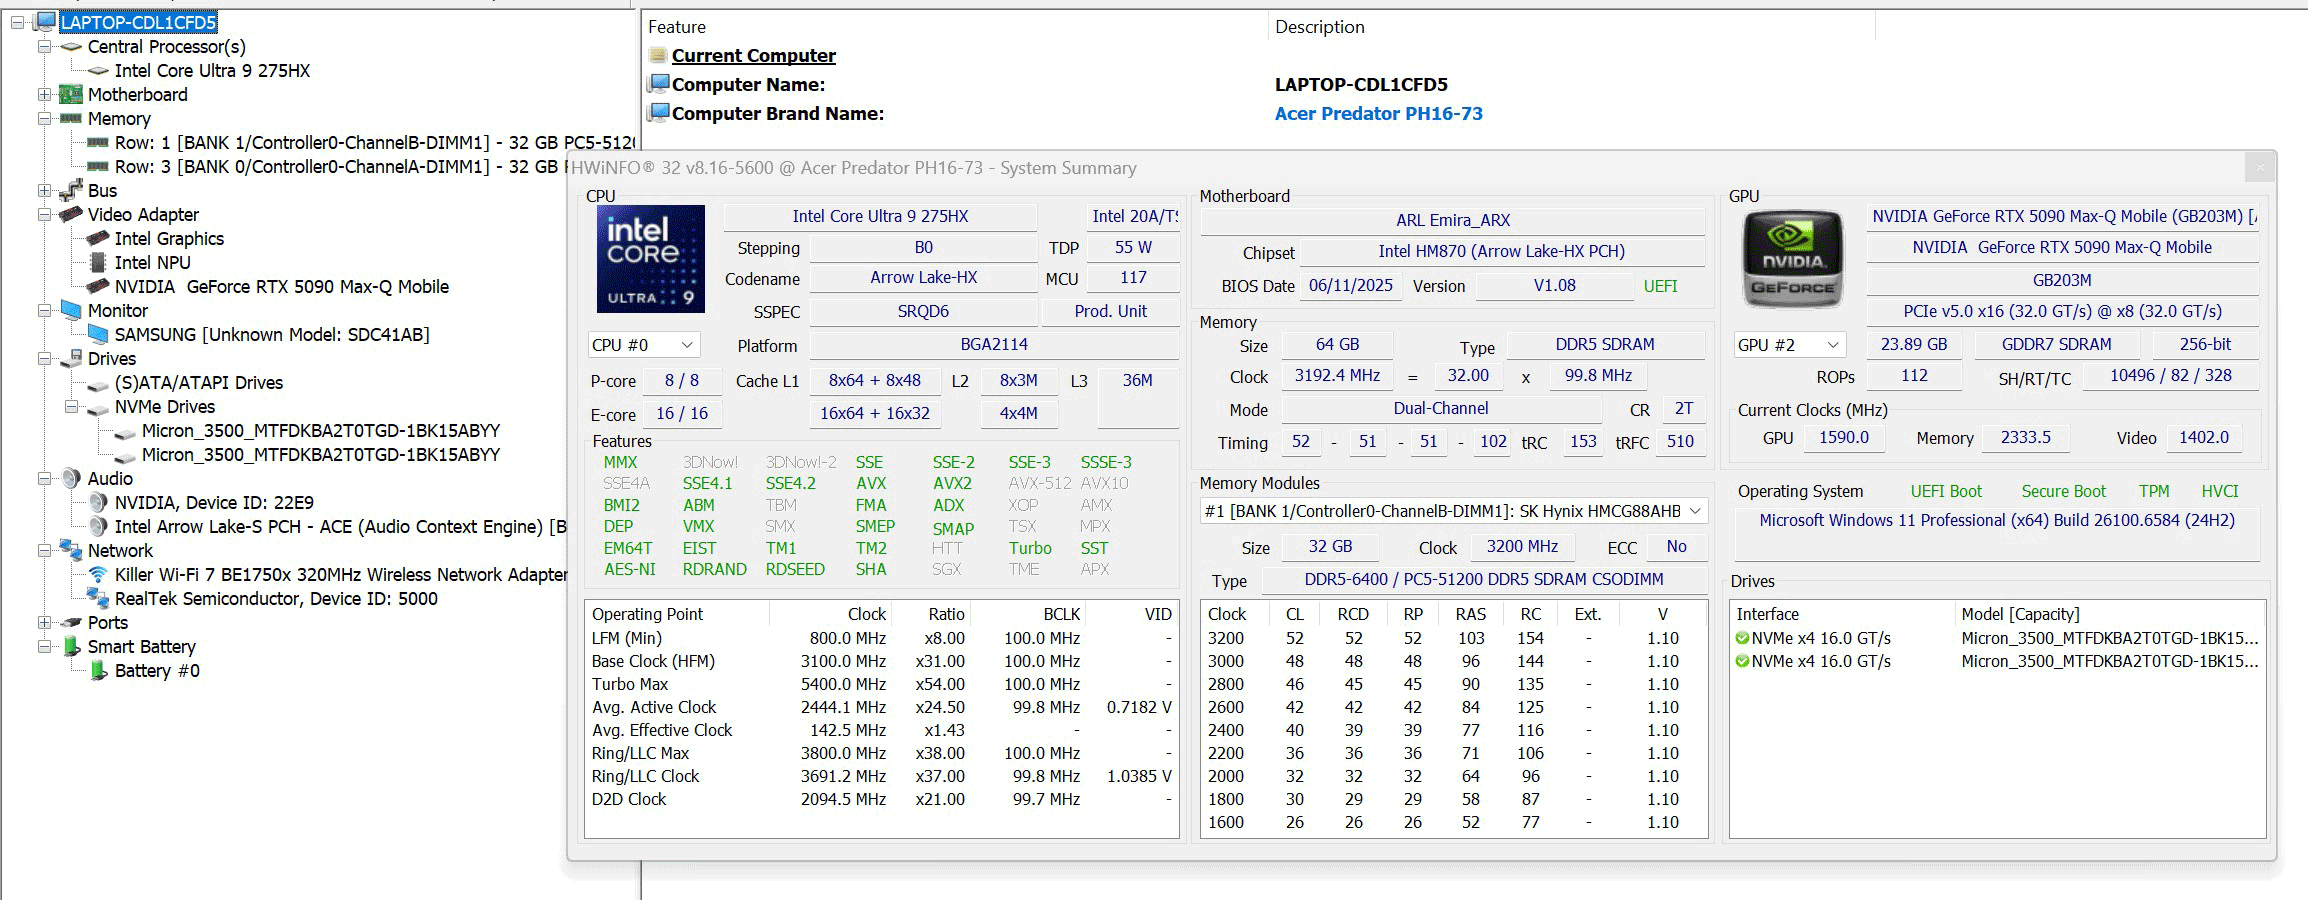
Task: Click the Intel Core Ultra 9 logo
Action: tap(650, 259)
